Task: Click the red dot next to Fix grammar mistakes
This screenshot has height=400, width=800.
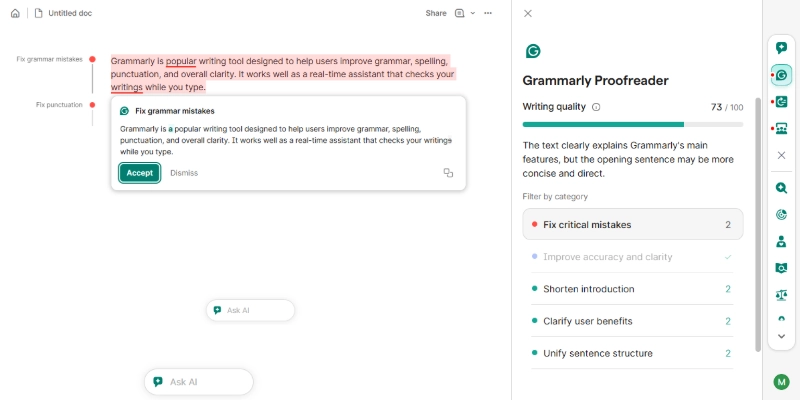Action: (x=92, y=59)
